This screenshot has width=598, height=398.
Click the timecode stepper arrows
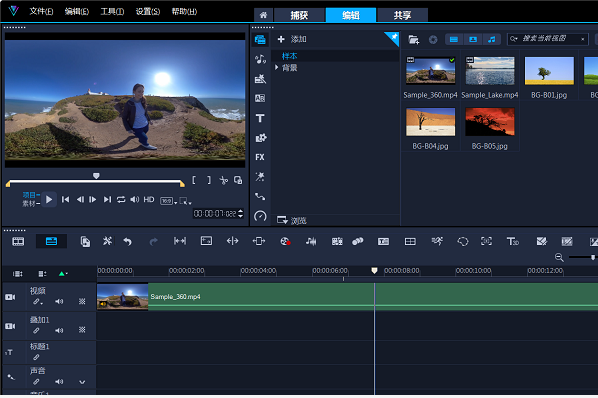click(x=240, y=213)
